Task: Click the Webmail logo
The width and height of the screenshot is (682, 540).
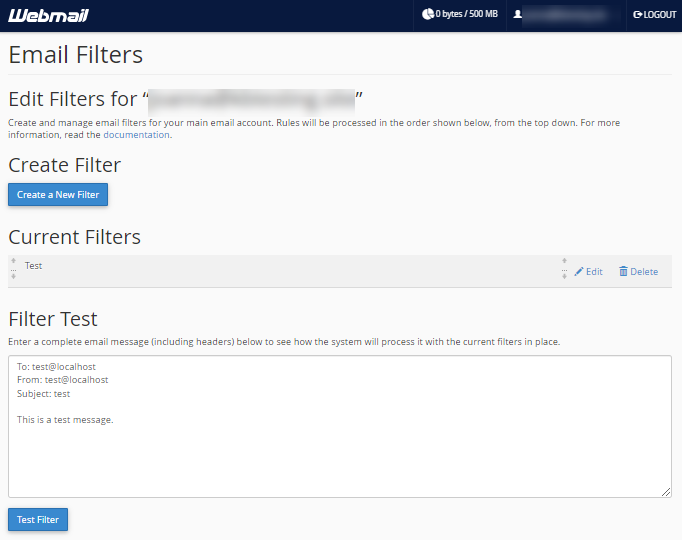Action: click(x=48, y=16)
